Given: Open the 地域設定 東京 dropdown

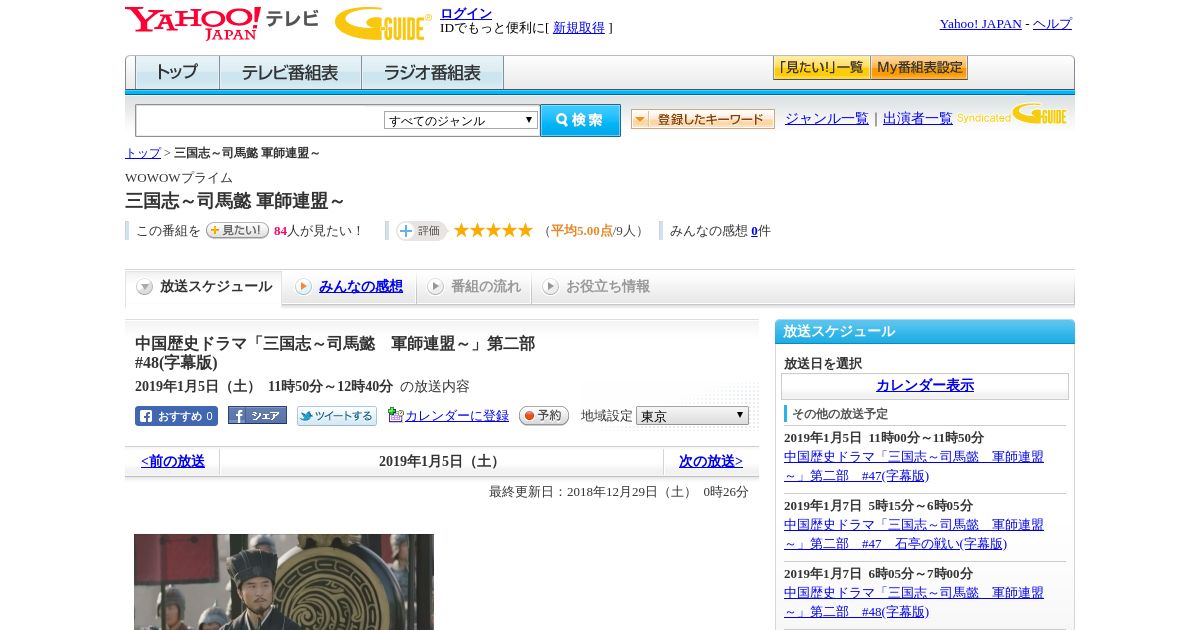Looking at the screenshot, I should click(692, 416).
